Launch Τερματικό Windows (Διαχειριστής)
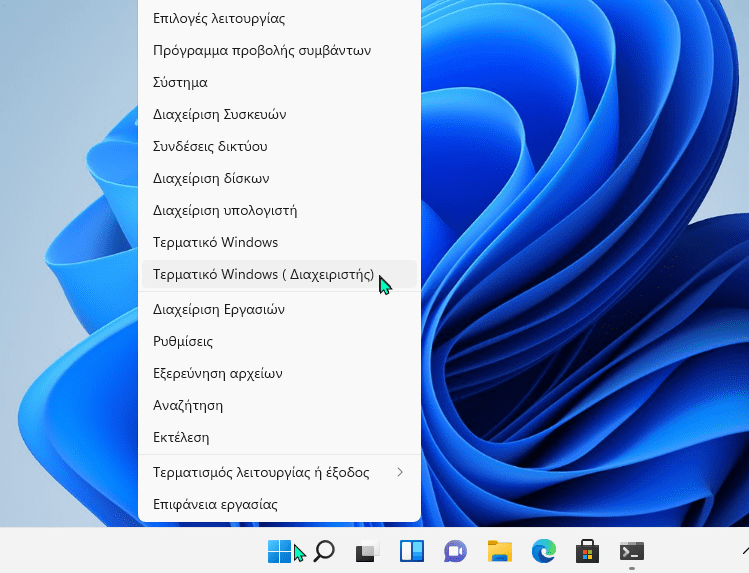749x573 pixels. (279, 274)
